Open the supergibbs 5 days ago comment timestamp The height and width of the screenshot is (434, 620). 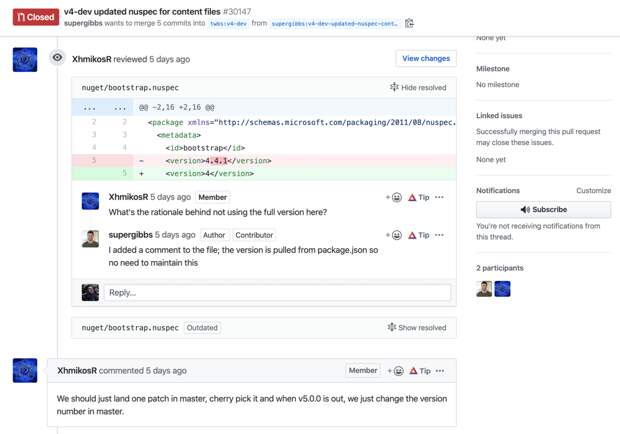point(175,235)
